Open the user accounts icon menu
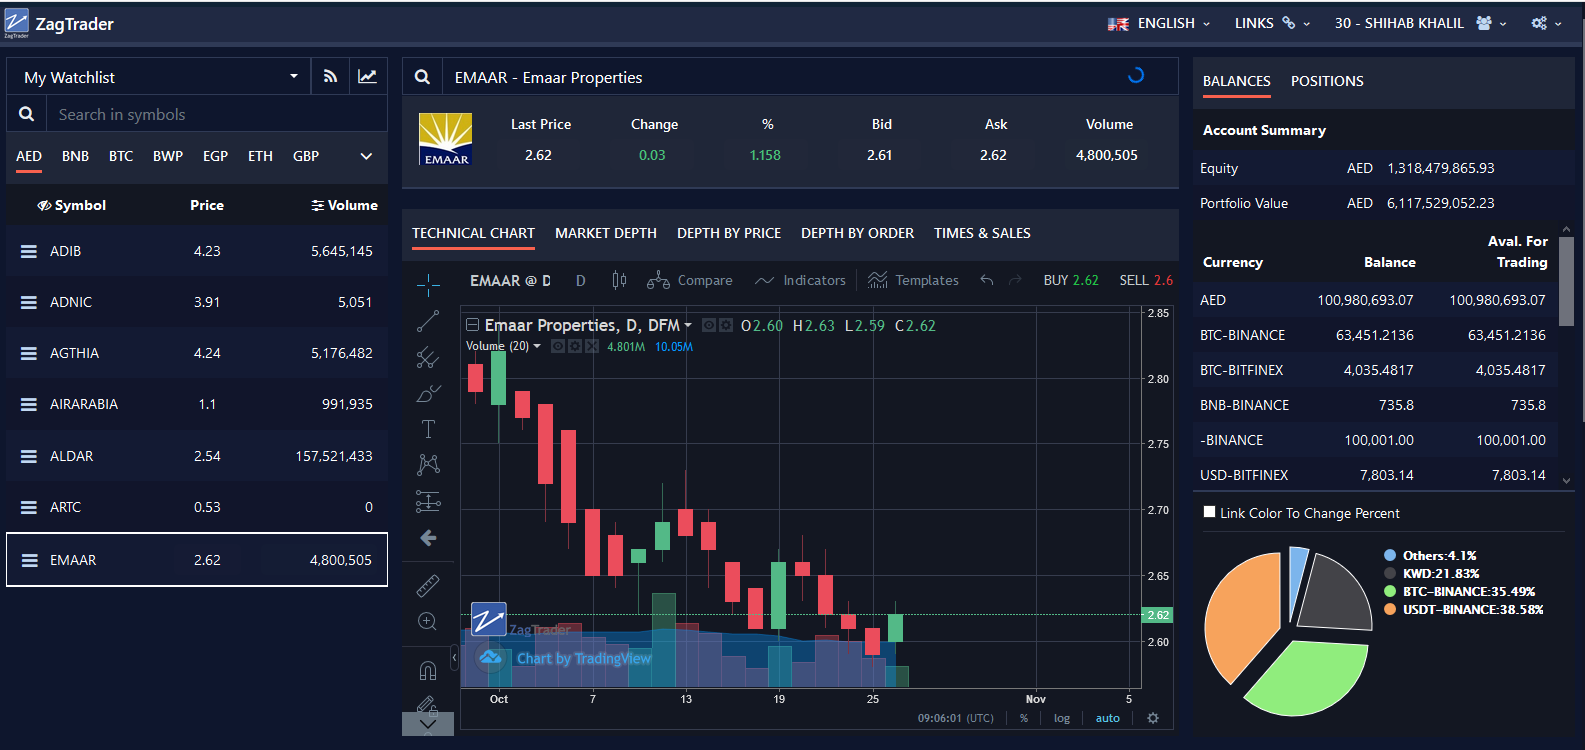The image size is (1585, 750). [x=1491, y=23]
